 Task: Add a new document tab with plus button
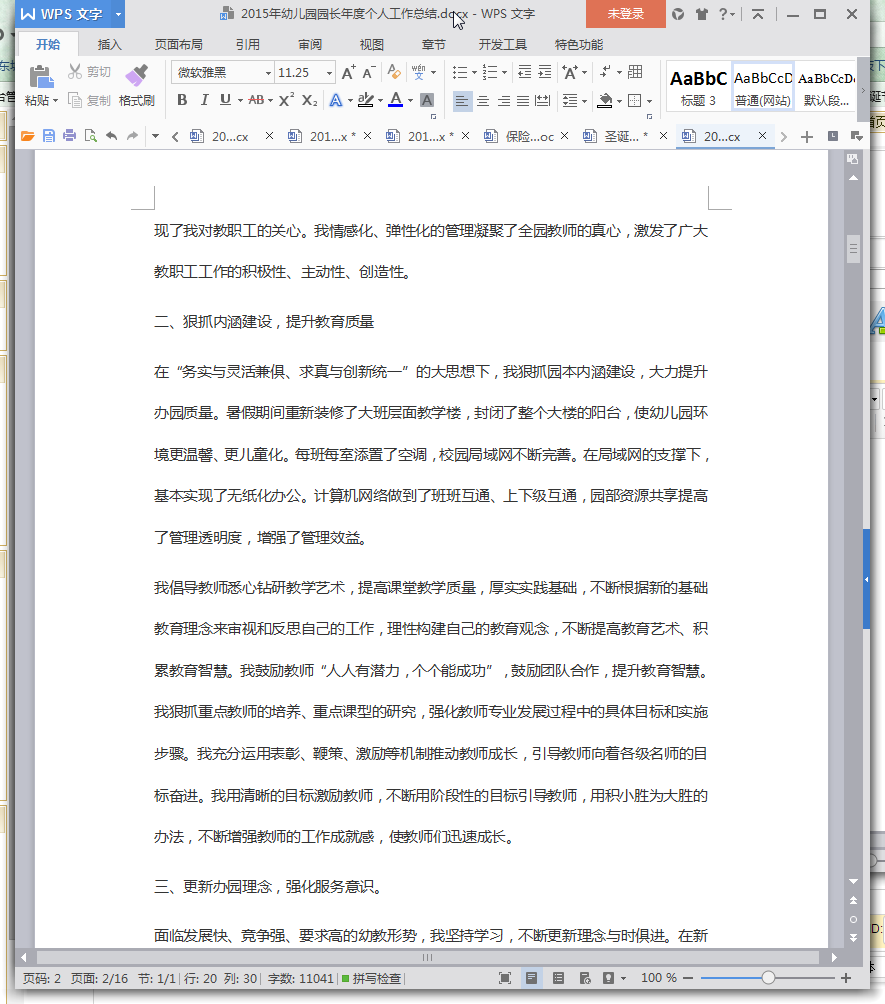(807, 136)
